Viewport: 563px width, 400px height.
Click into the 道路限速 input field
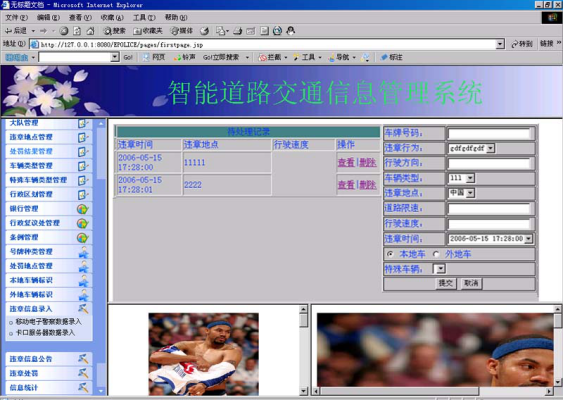pos(489,209)
